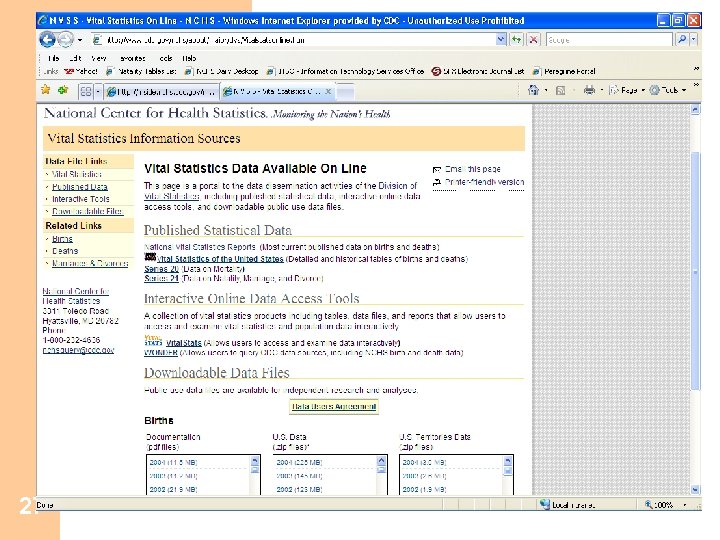Open the Page toolbar menu
Screen dimensions: 720x540
(627, 90)
